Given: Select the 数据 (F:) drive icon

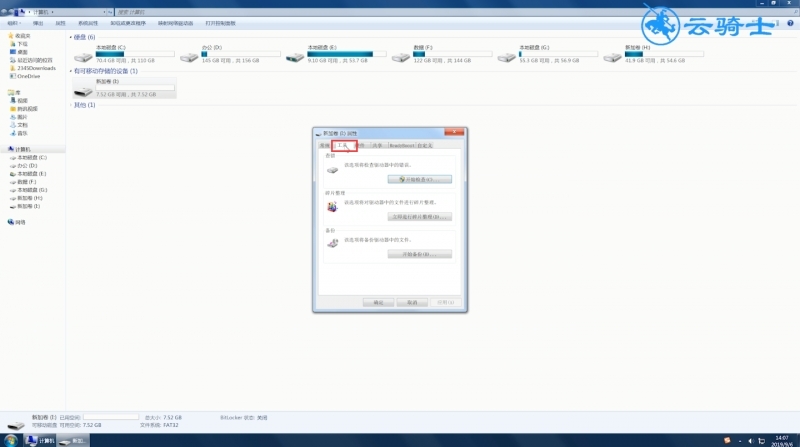Looking at the screenshot, I should tap(401, 57).
